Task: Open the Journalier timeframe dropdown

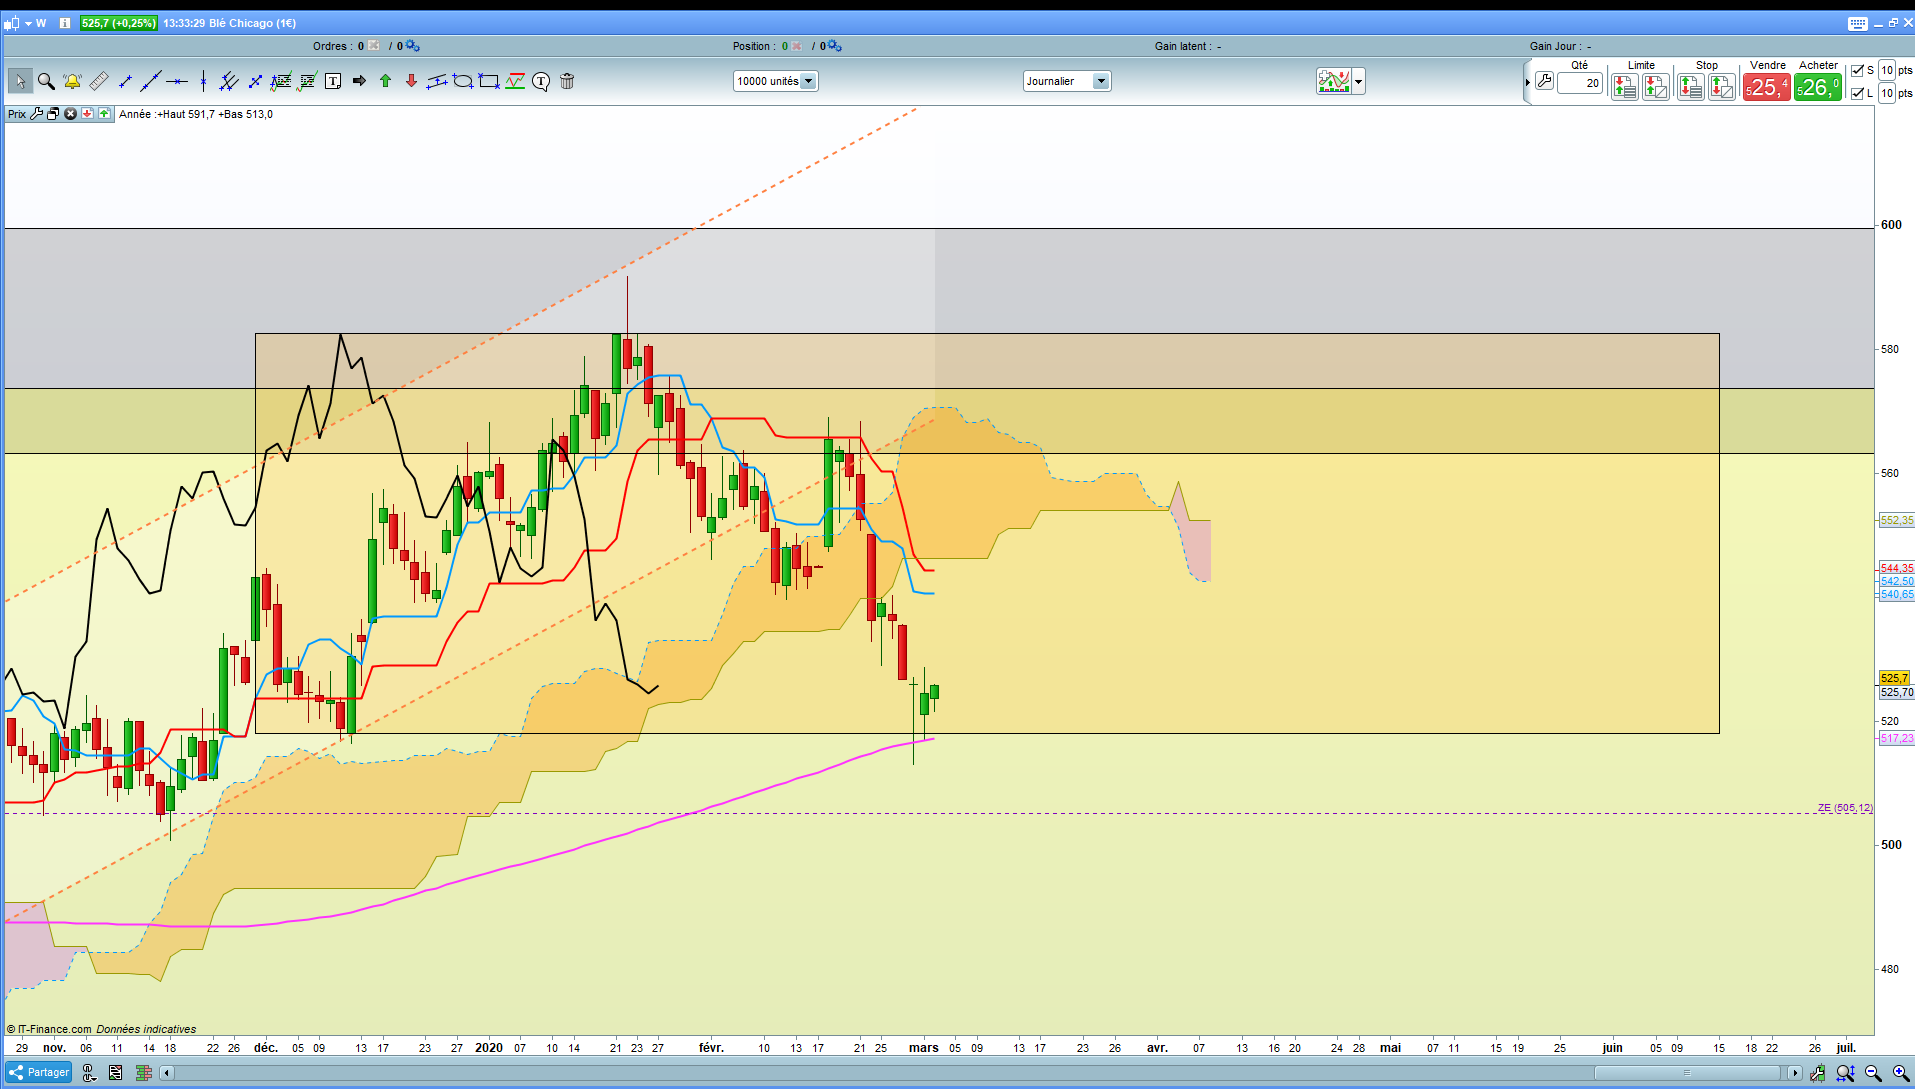Action: tap(1066, 81)
